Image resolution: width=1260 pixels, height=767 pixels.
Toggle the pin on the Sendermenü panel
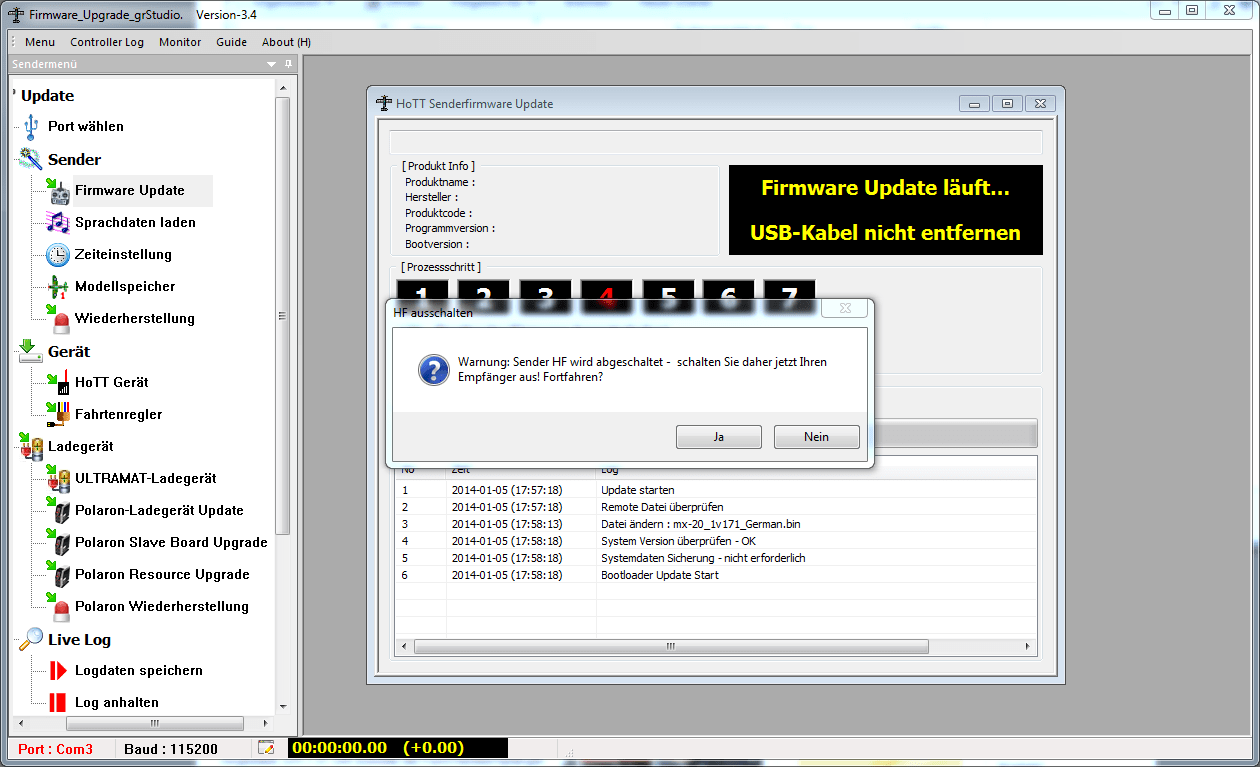[x=289, y=64]
